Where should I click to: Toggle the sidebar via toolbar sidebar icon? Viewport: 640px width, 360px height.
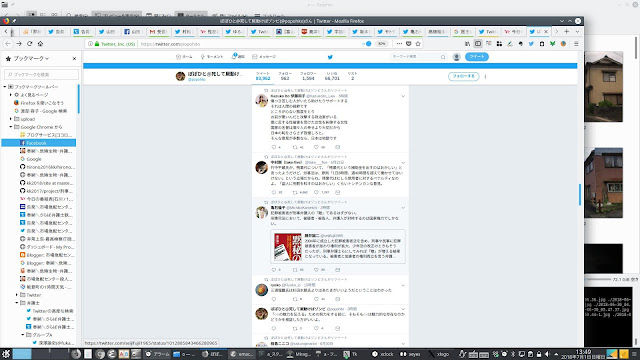(x=478, y=44)
